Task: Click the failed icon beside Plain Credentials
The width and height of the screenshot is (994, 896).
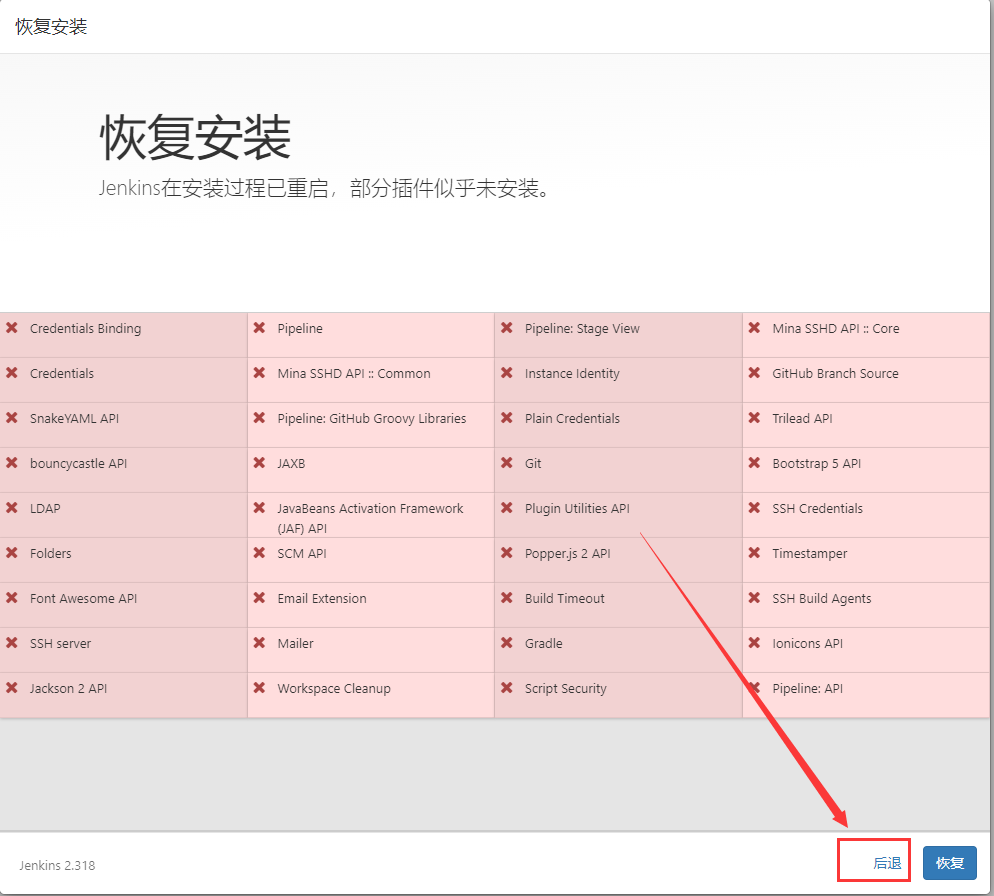Action: pyautogui.click(x=507, y=418)
